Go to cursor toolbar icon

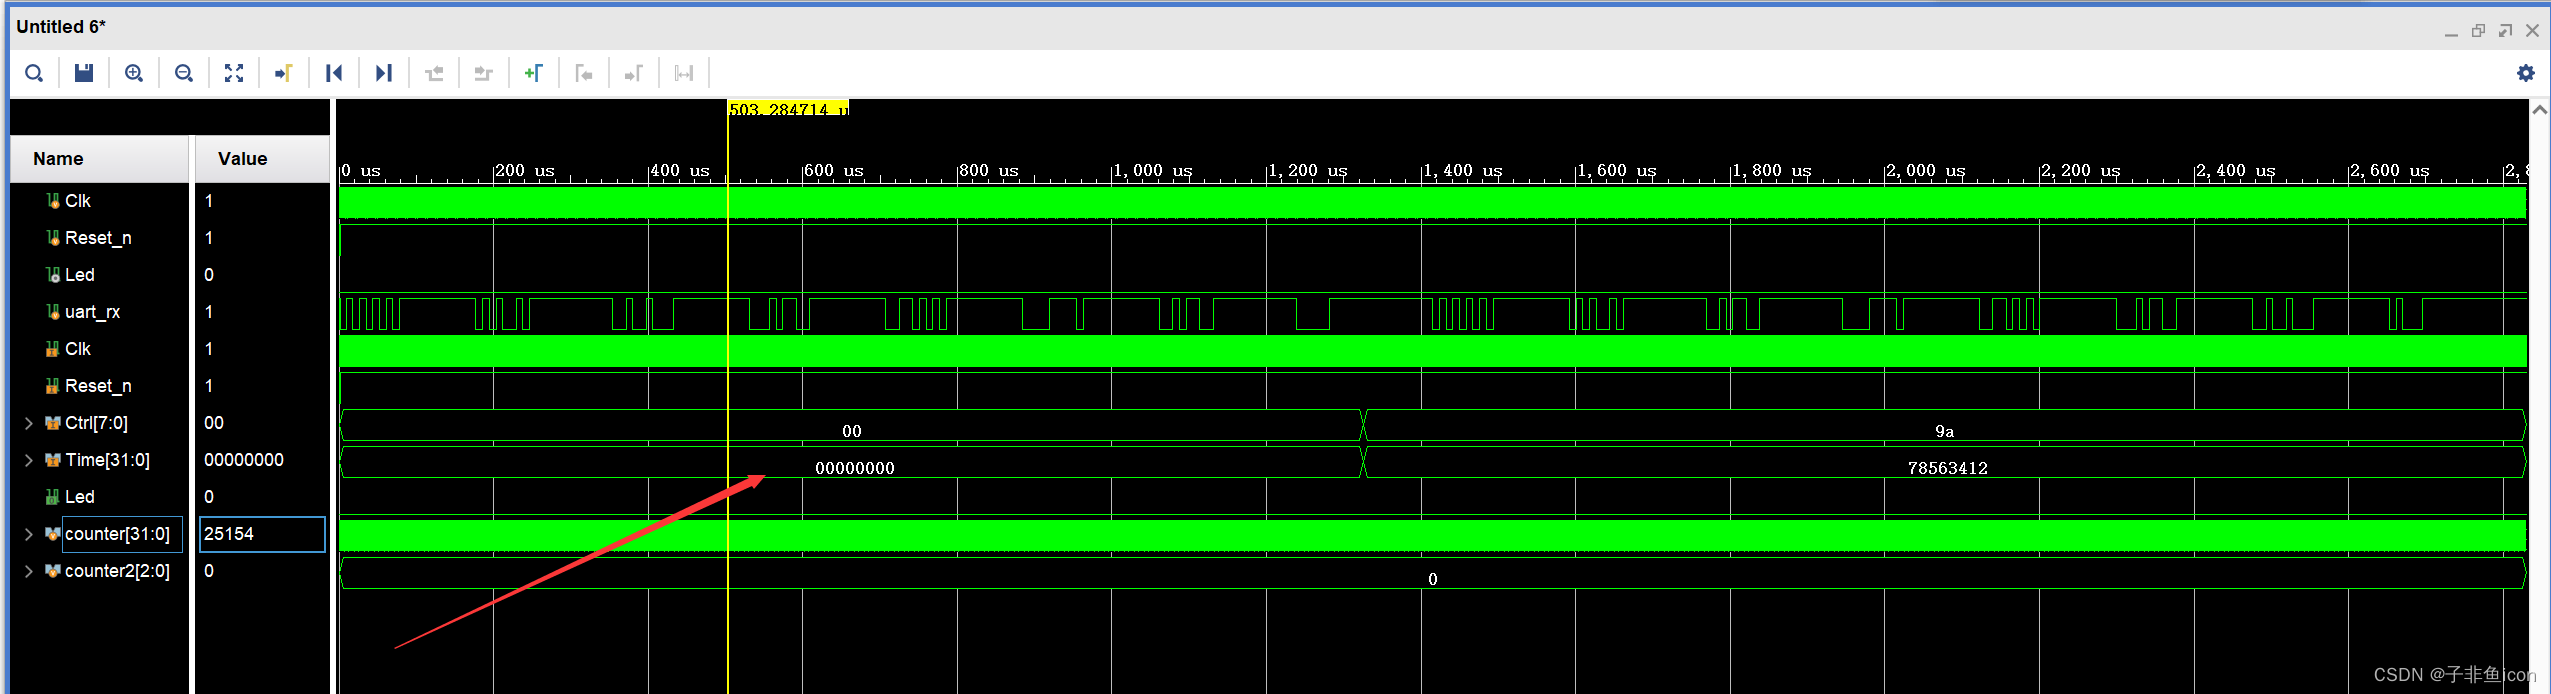(x=284, y=73)
